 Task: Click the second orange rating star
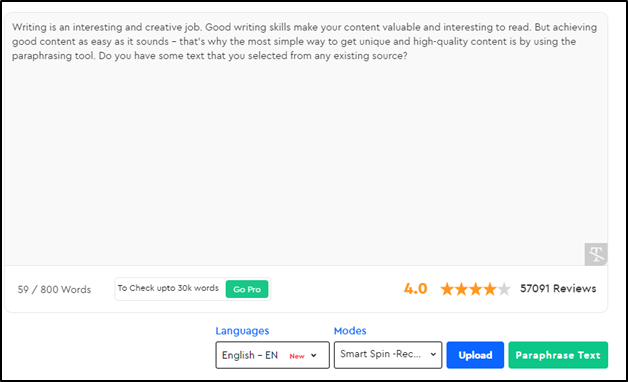(x=461, y=289)
